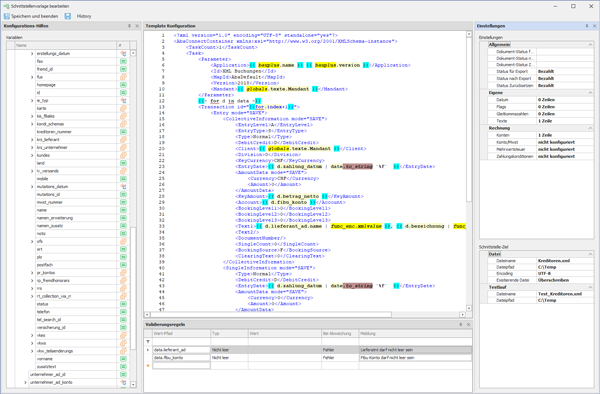
Task: Expand the vkxx_teilaenderungs tree node
Action: [x=32, y=351]
